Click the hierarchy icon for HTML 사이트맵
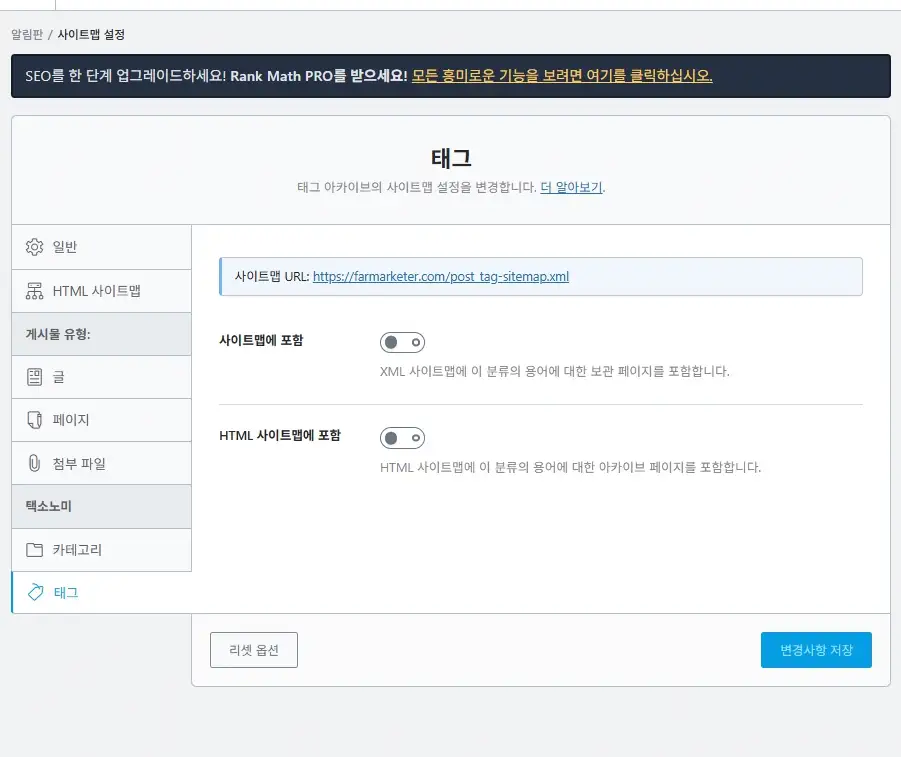The width and height of the screenshot is (901, 757). click(x=34, y=291)
